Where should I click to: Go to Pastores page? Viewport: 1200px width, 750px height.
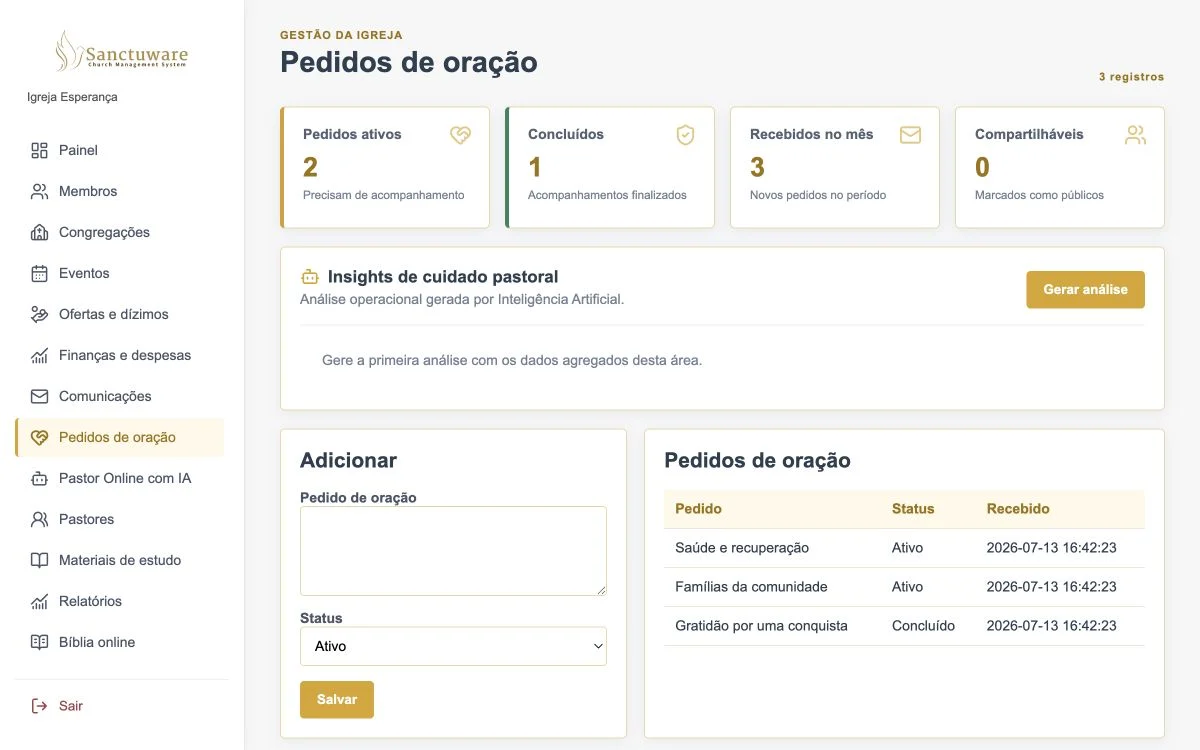(x=119, y=519)
